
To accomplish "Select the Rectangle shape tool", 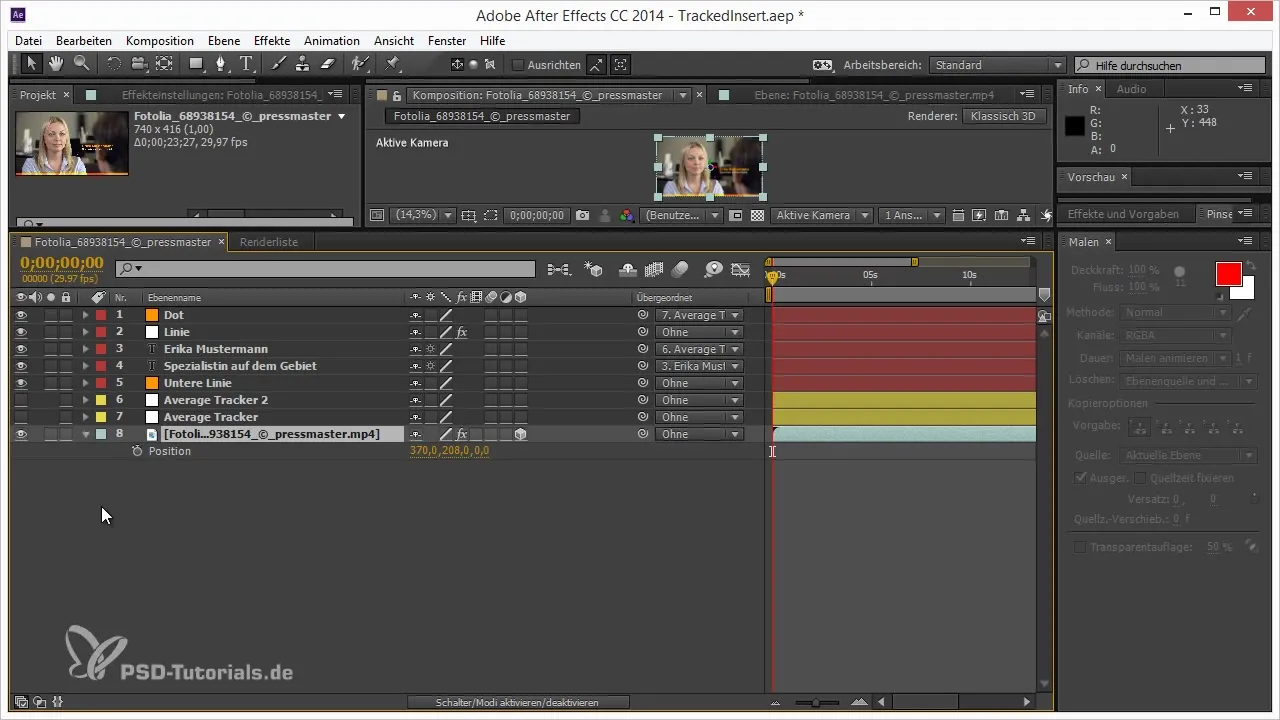I will (x=197, y=64).
